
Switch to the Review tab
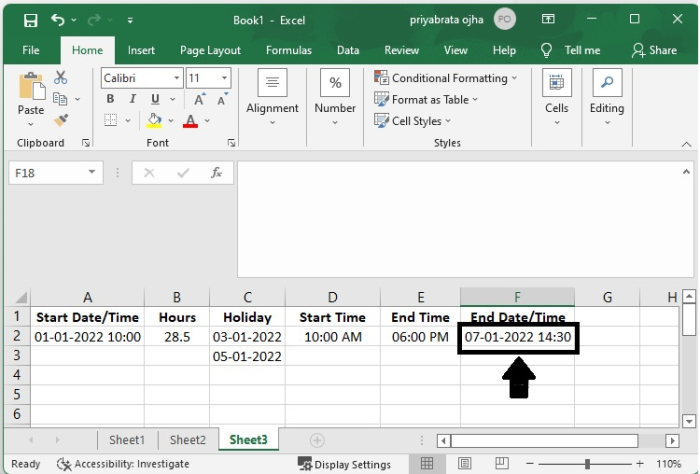pos(401,50)
